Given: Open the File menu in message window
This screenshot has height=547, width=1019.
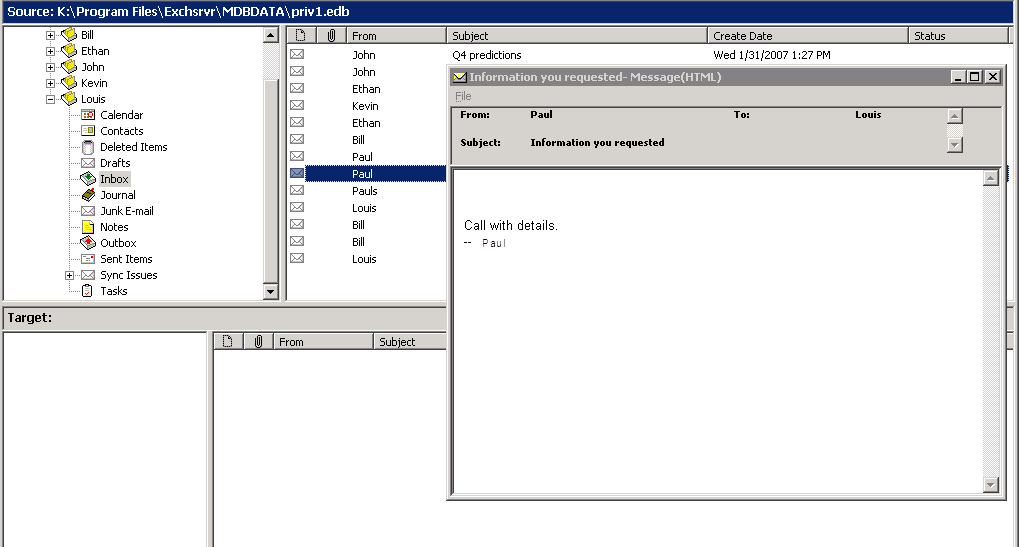Looking at the screenshot, I should tap(463, 96).
